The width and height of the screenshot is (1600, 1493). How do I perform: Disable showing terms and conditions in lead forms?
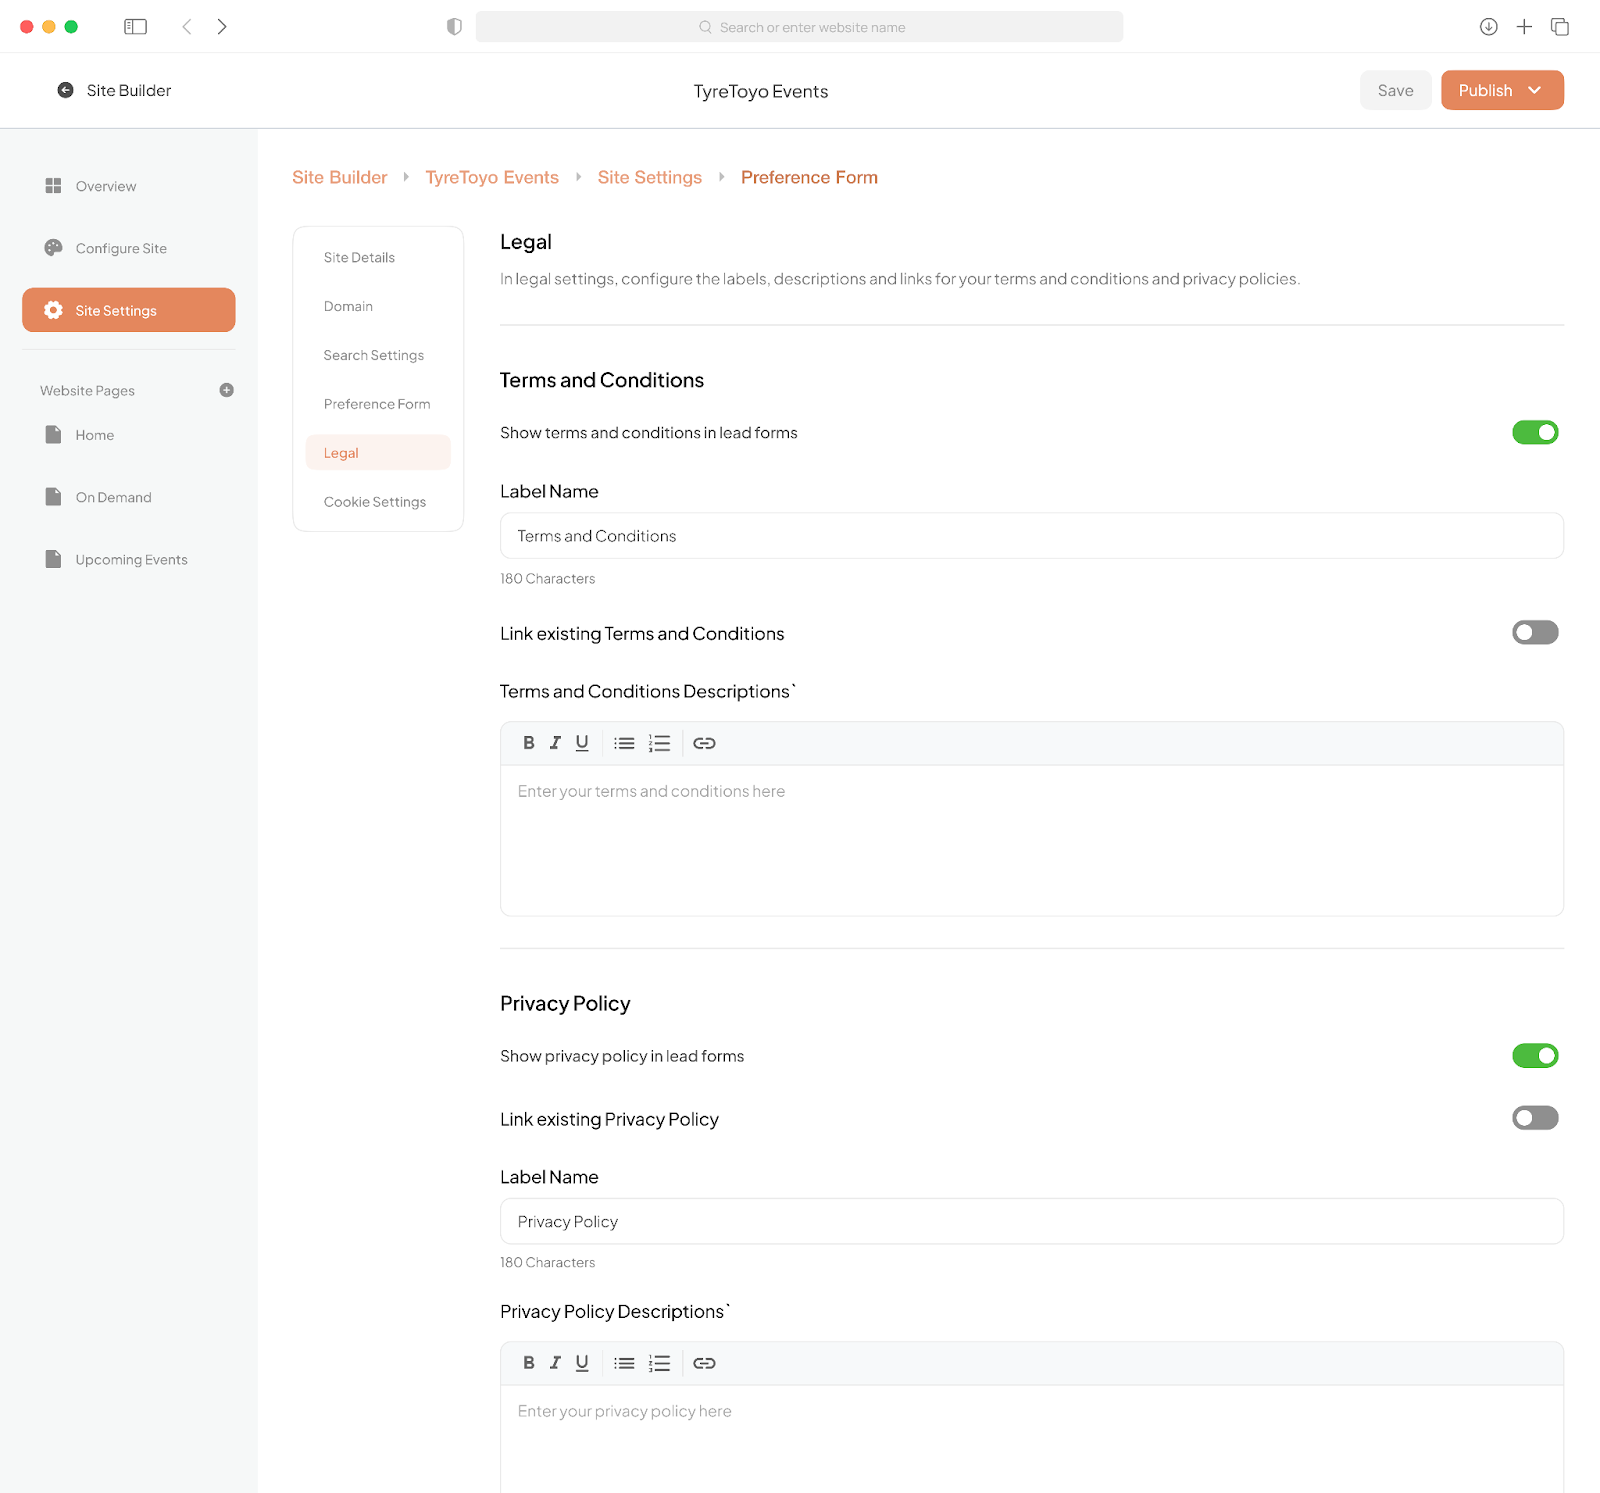[1535, 432]
